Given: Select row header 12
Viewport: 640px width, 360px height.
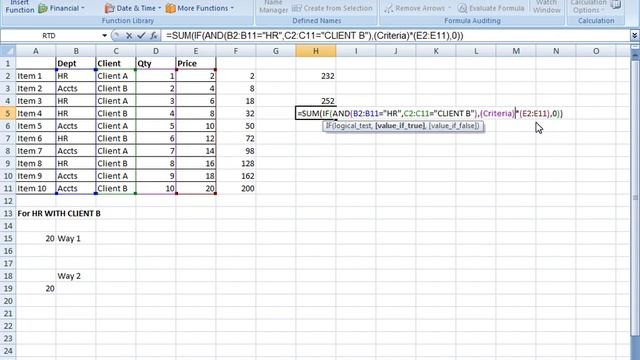Looking at the screenshot, I should (x=8, y=201).
